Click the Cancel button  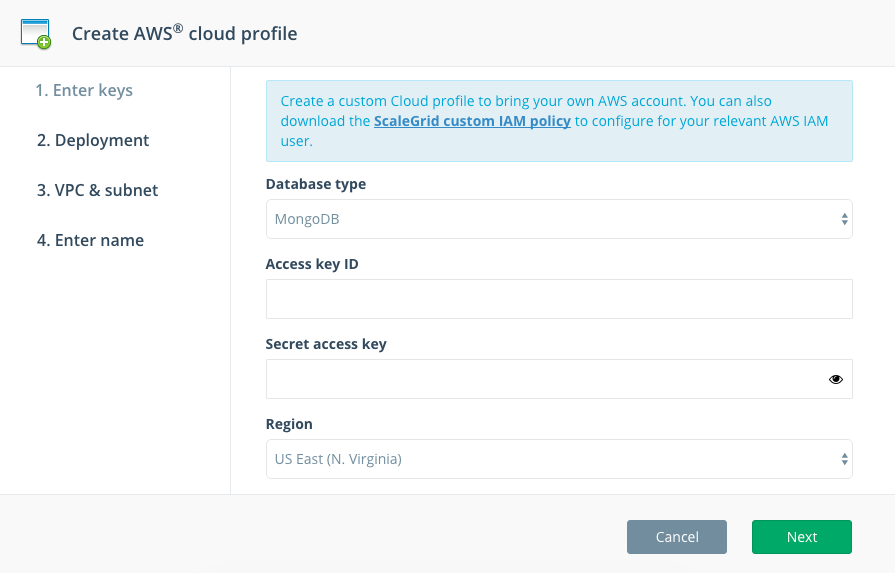676,536
